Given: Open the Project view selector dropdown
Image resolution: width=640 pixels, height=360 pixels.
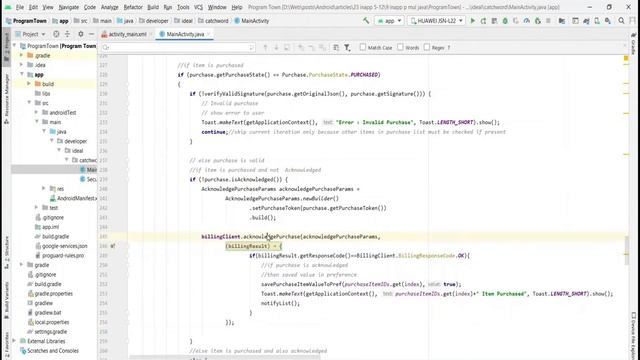Looking at the screenshot, I should [x=30, y=34].
